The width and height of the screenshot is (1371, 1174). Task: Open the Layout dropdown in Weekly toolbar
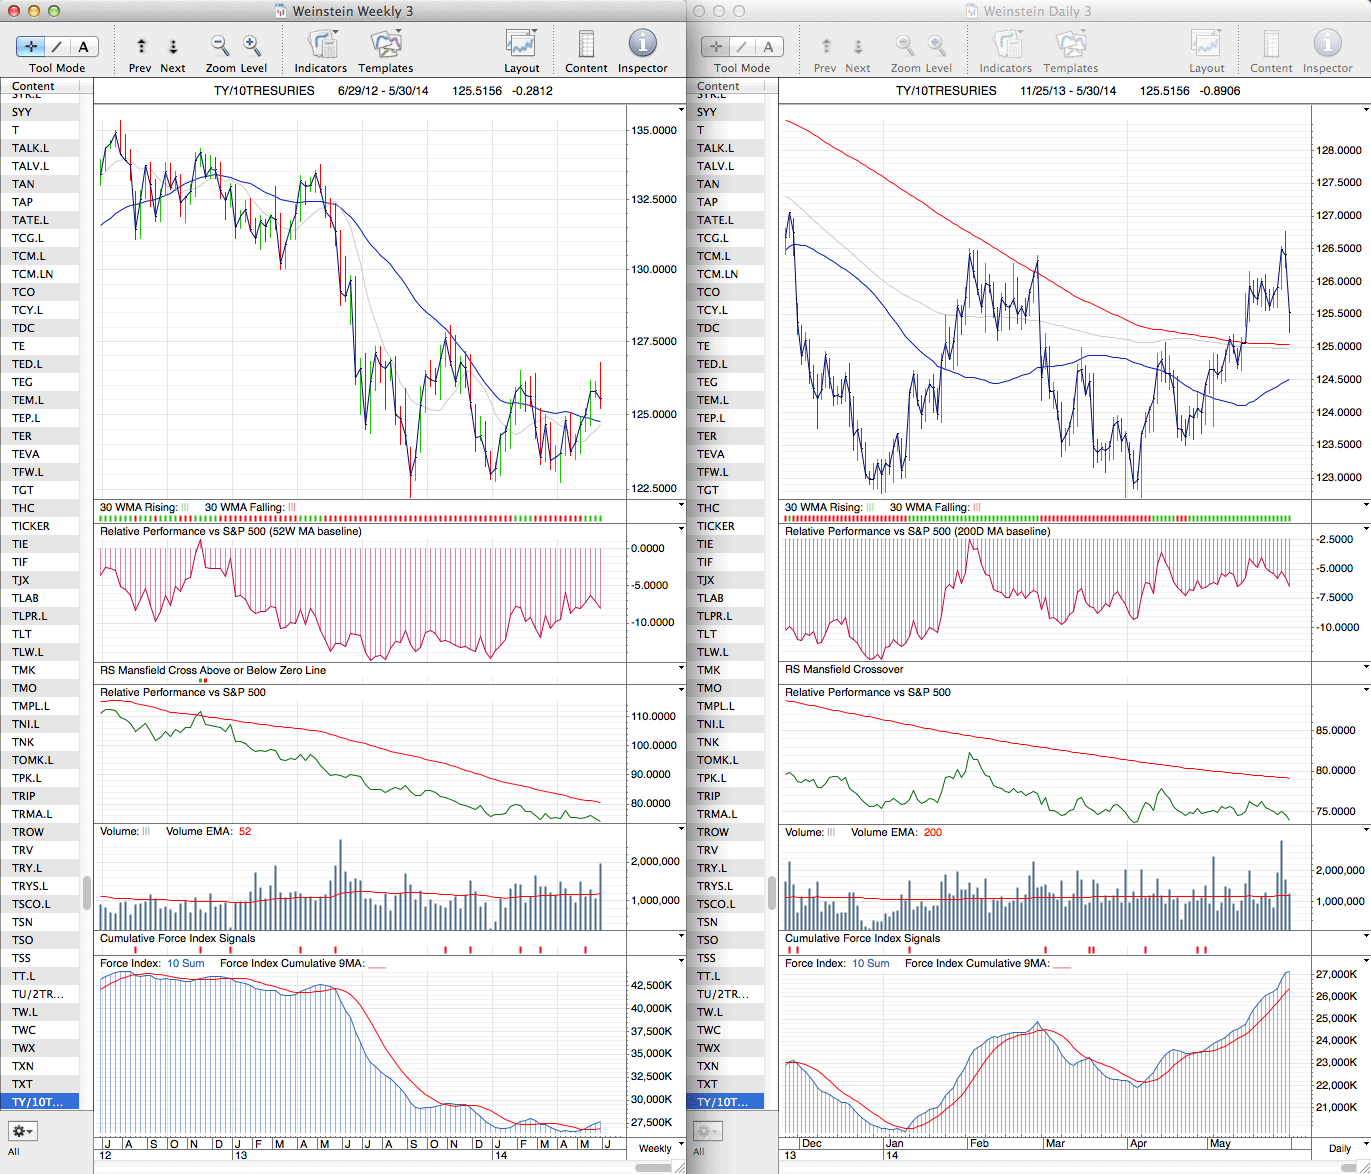pyautogui.click(x=521, y=46)
